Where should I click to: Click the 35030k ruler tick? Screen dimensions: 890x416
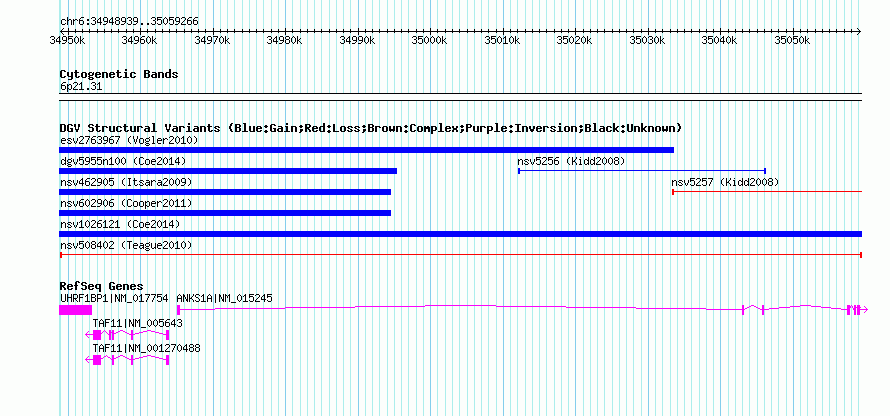[x=648, y=40]
